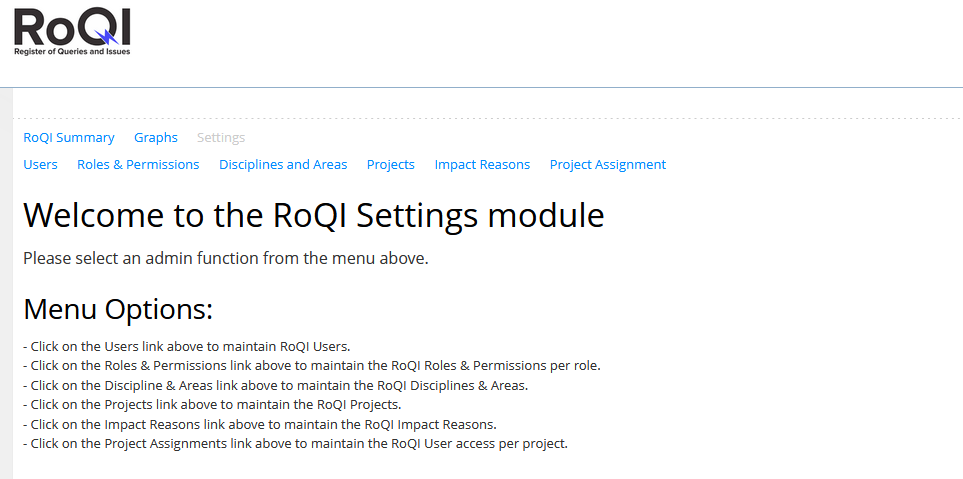Open Roles & Permissions settings

click(x=138, y=165)
